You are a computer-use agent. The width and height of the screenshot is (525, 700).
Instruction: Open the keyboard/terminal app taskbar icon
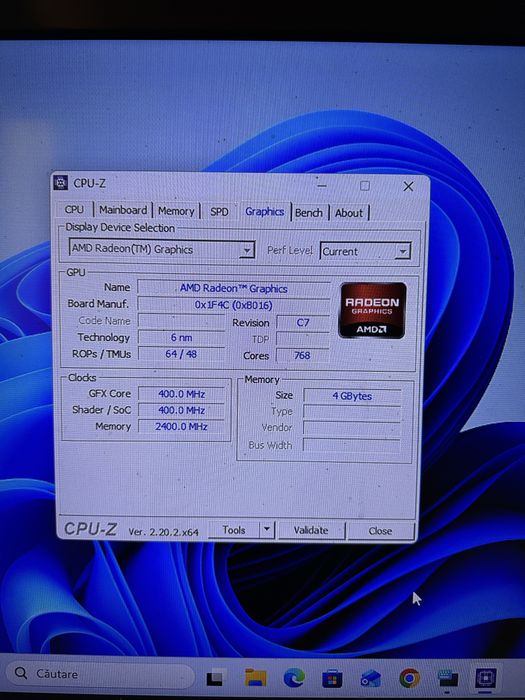point(448,679)
